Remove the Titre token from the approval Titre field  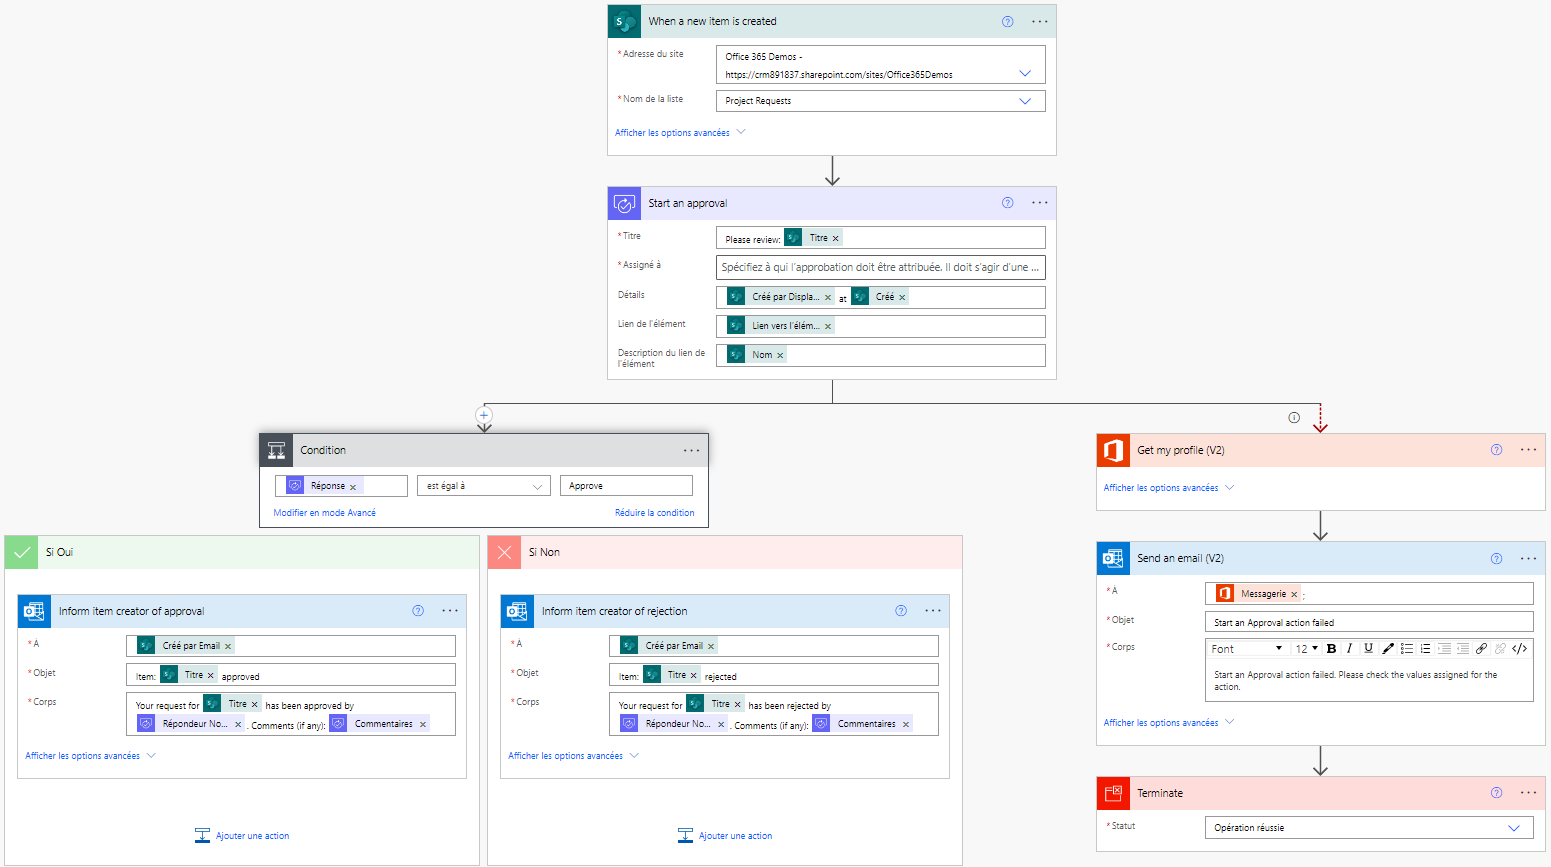point(836,239)
